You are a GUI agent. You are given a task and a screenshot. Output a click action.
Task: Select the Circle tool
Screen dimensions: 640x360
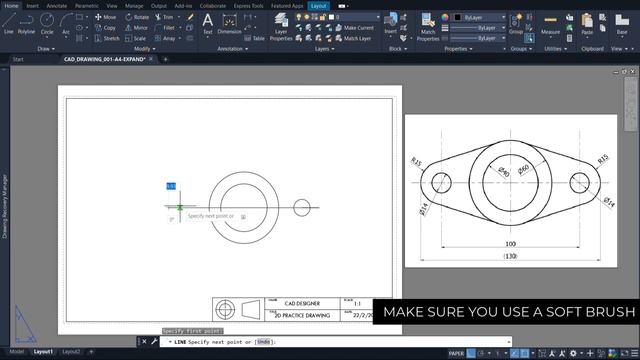[47, 23]
